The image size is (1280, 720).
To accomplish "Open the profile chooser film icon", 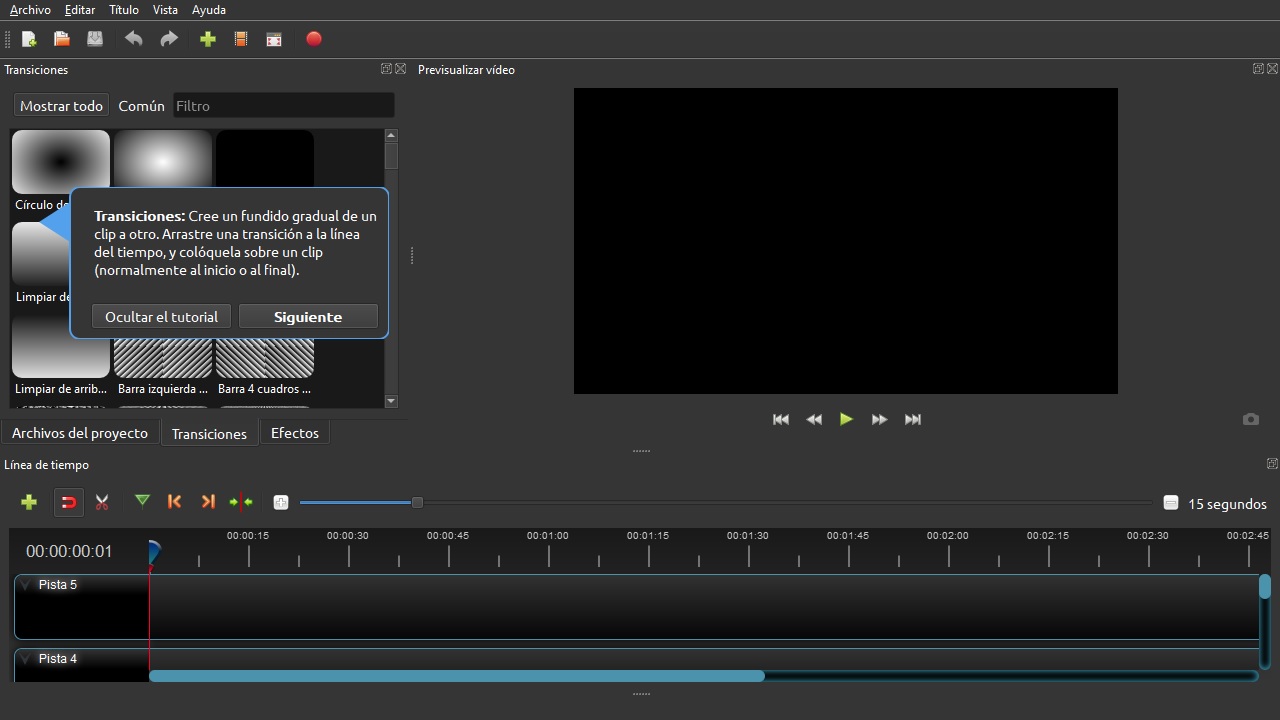I will click(241, 39).
